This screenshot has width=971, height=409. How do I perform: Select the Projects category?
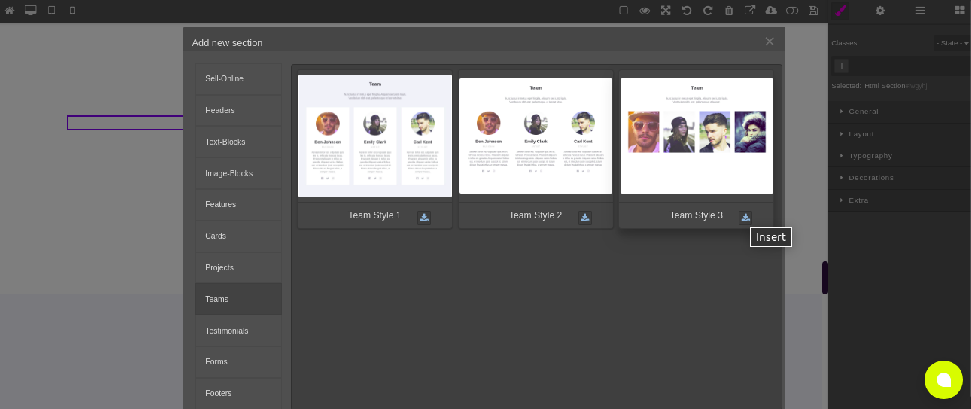click(x=238, y=268)
